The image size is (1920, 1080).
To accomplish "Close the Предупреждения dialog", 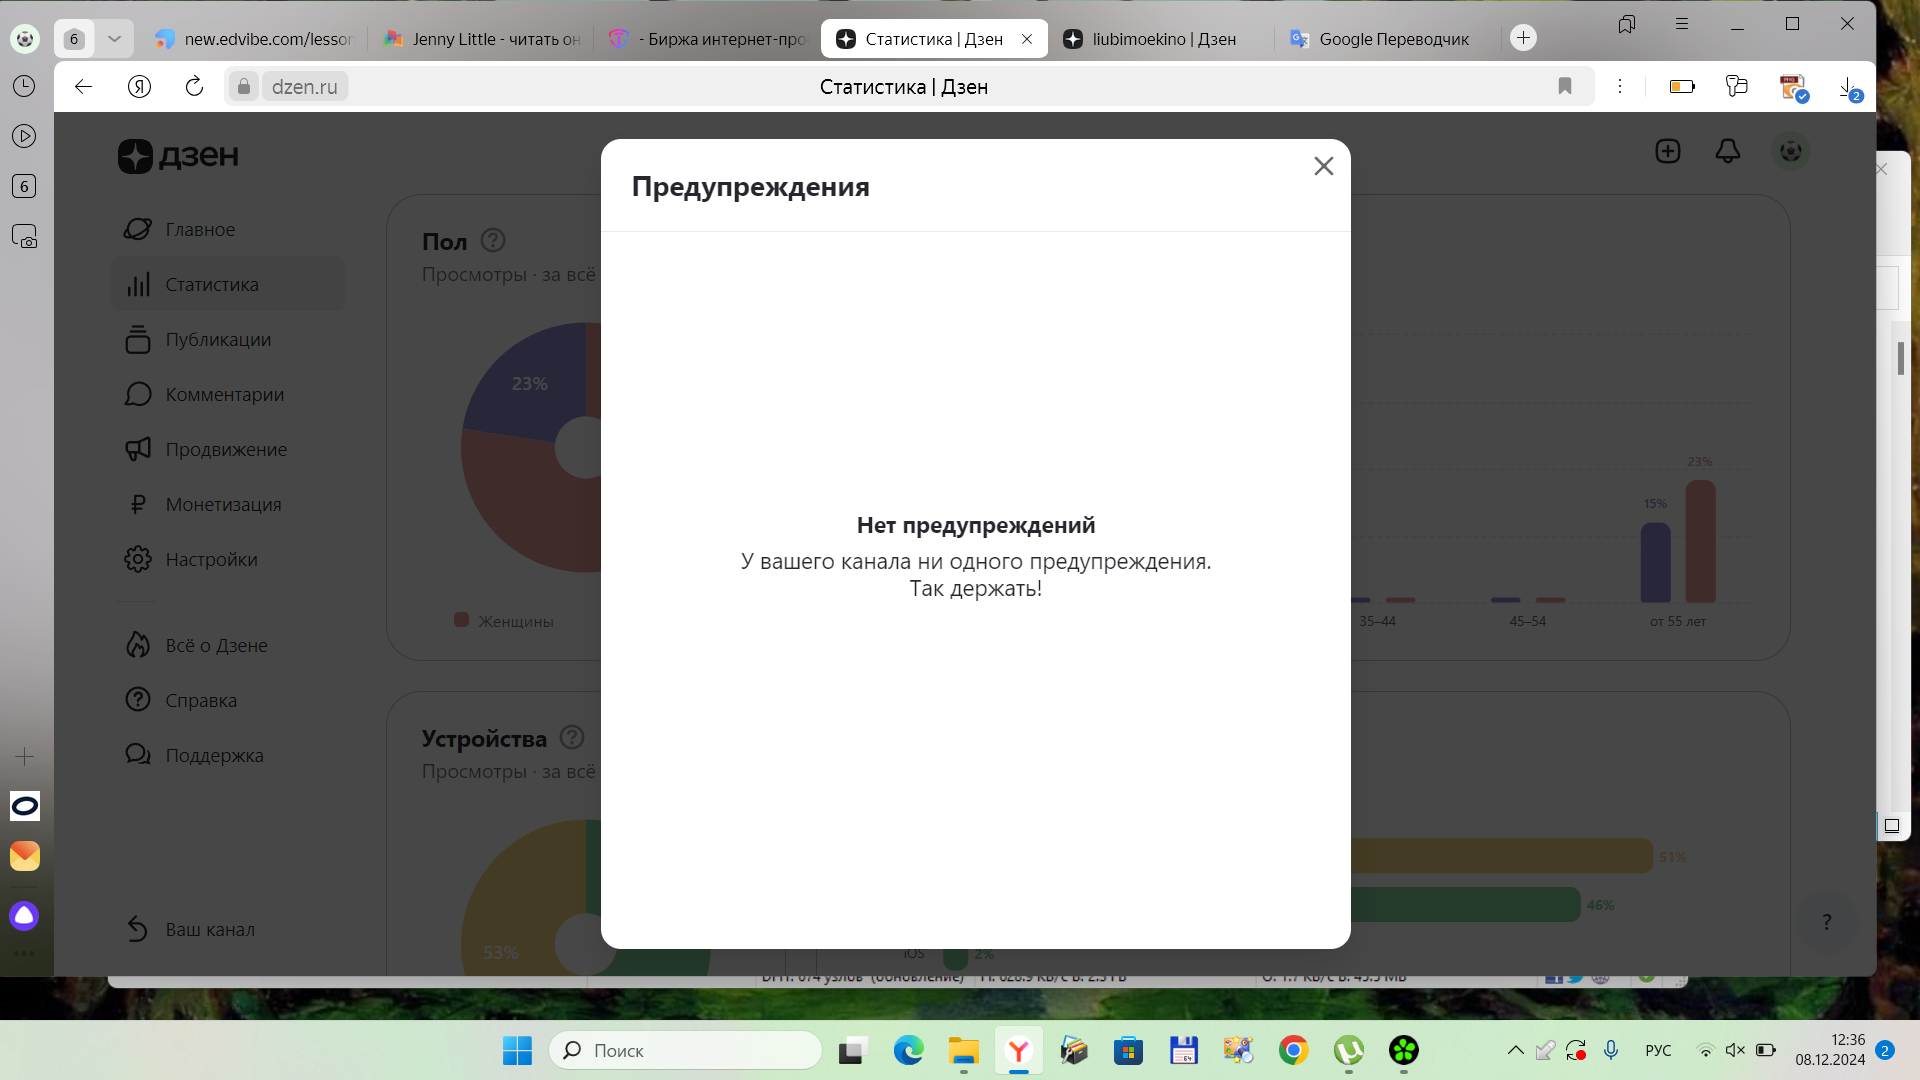I will click(x=1323, y=166).
